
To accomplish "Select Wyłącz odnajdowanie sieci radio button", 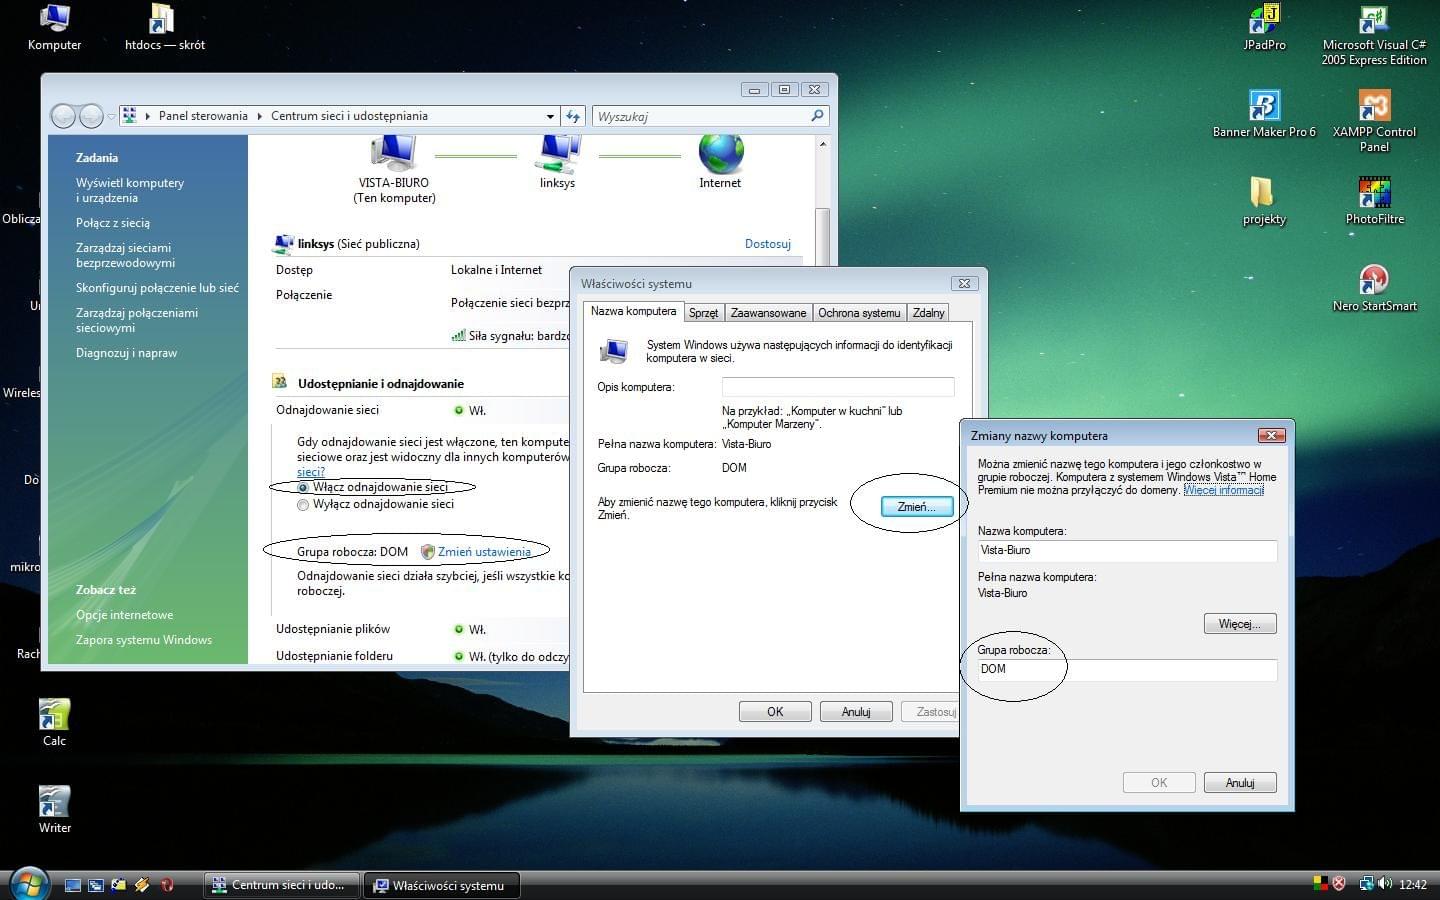I will point(303,505).
